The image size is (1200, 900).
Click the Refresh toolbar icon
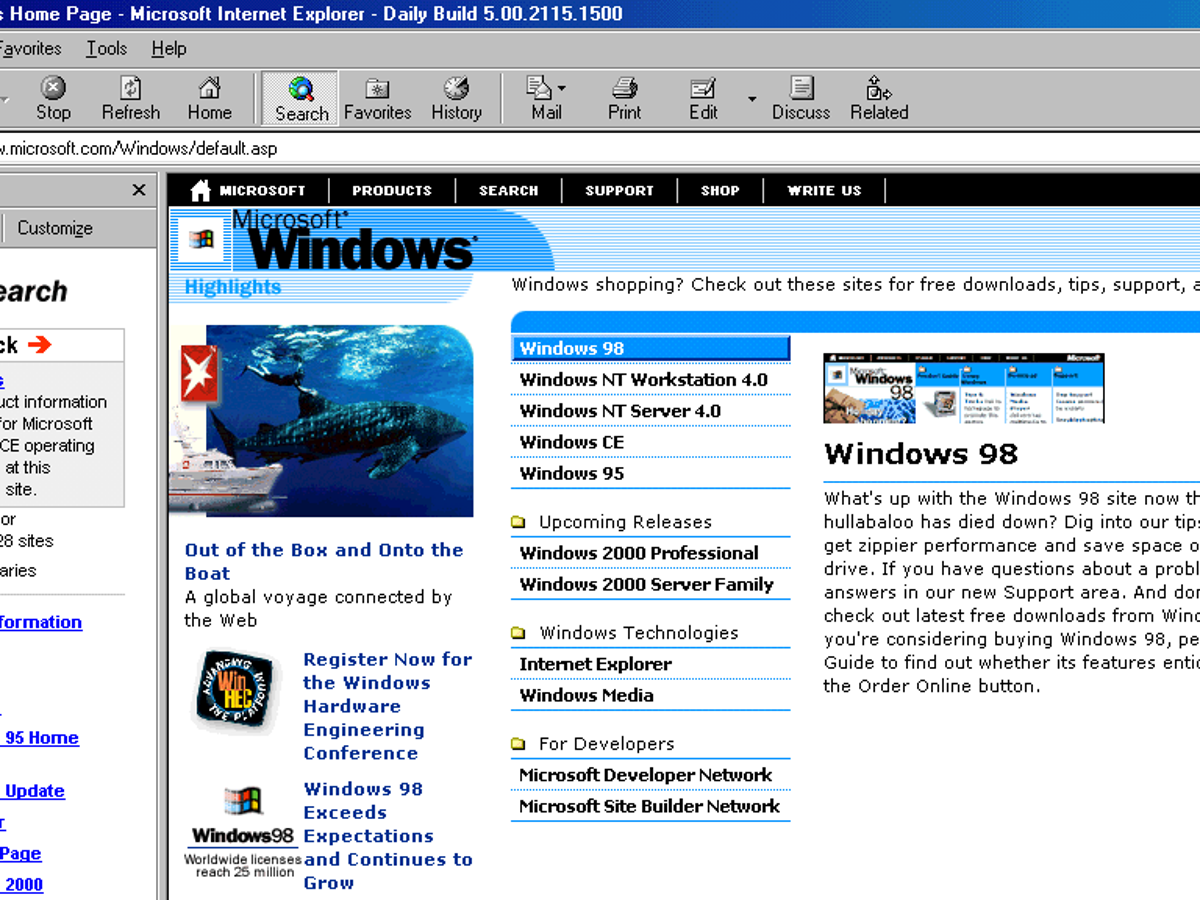pyautogui.click(x=131, y=89)
